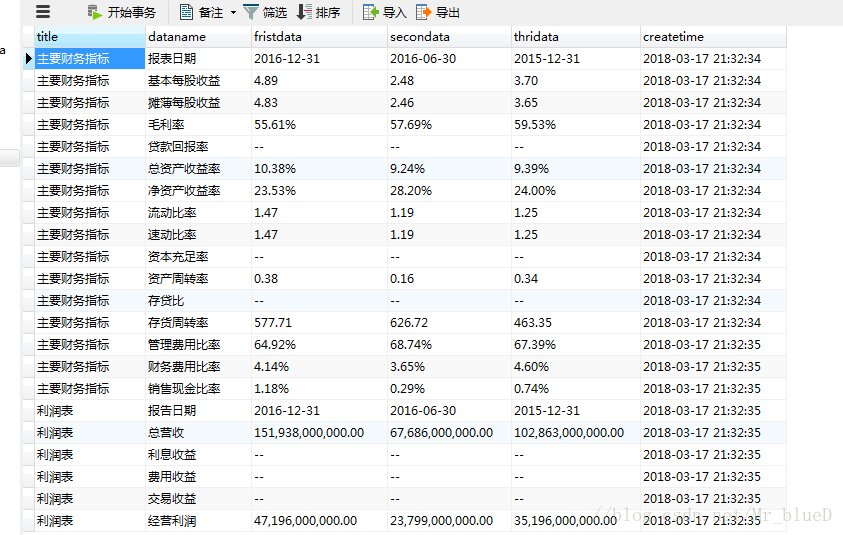Screen dimensions: 843x535
Task: Click the 577.71 cell
Action: pos(319,323)
